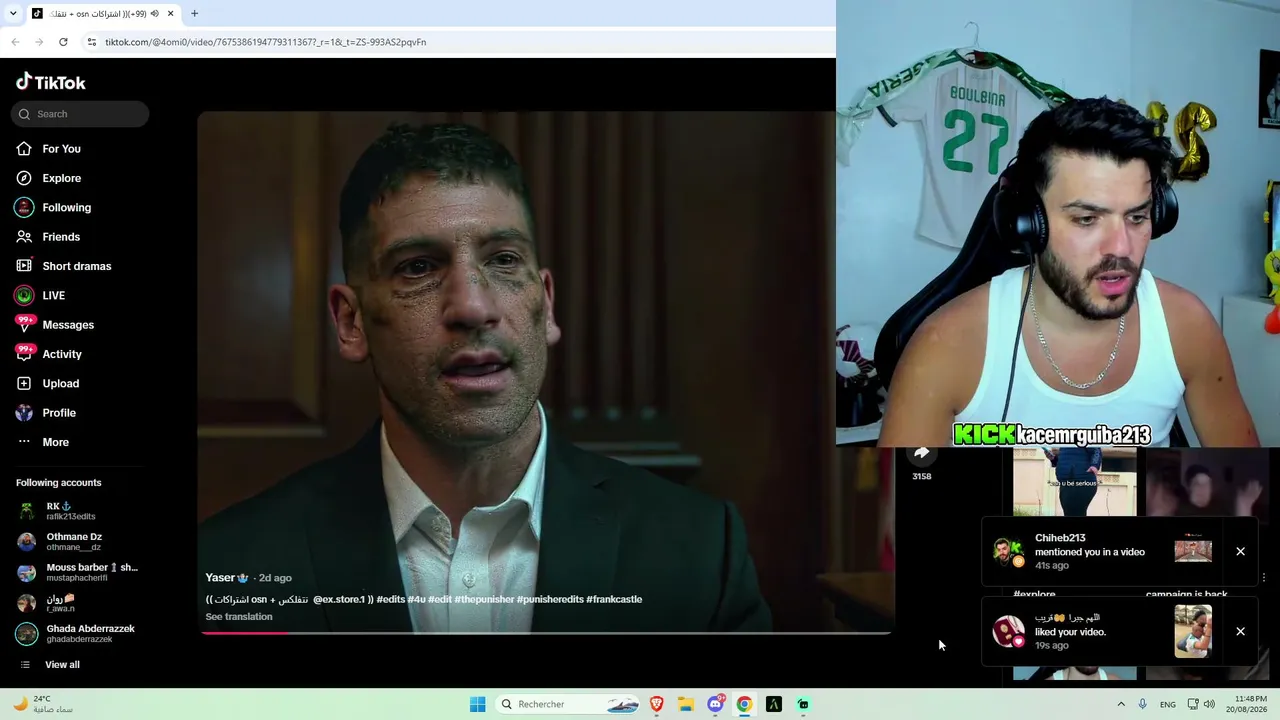Open the weather widget showing 24°C
The image size is (1280, 720).
pyautogui.click(x=41, y=704)
